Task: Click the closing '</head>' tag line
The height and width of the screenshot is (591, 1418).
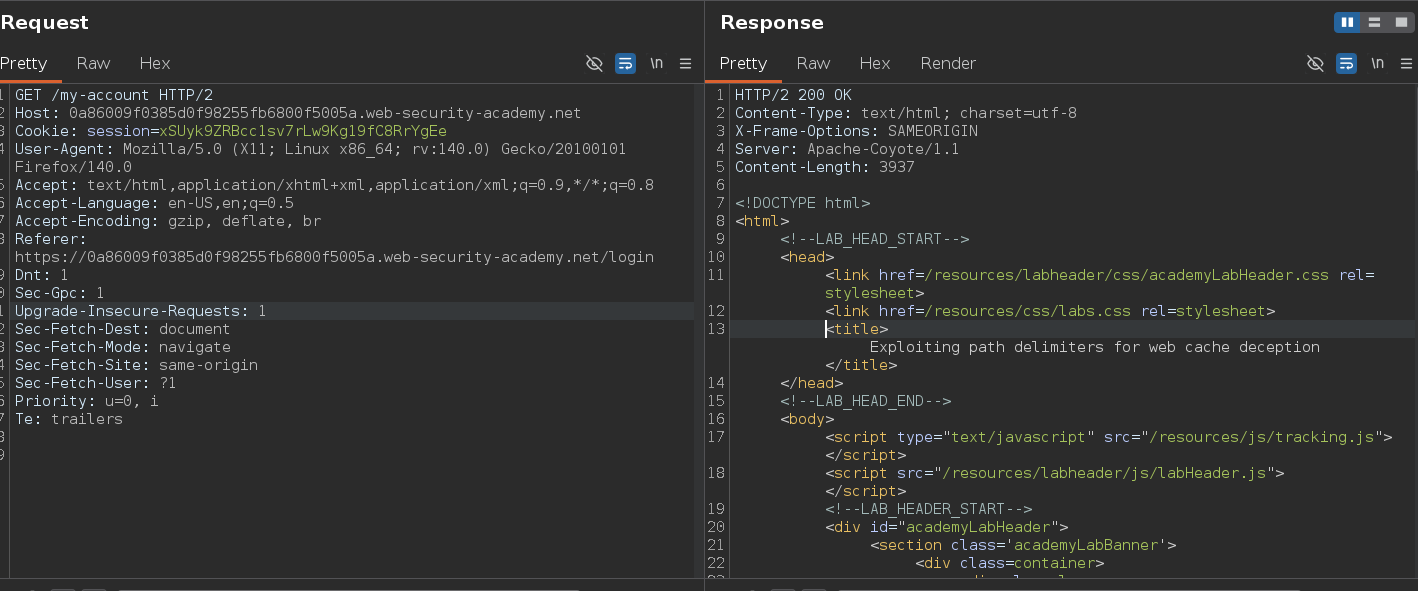Action: (811, 383)
